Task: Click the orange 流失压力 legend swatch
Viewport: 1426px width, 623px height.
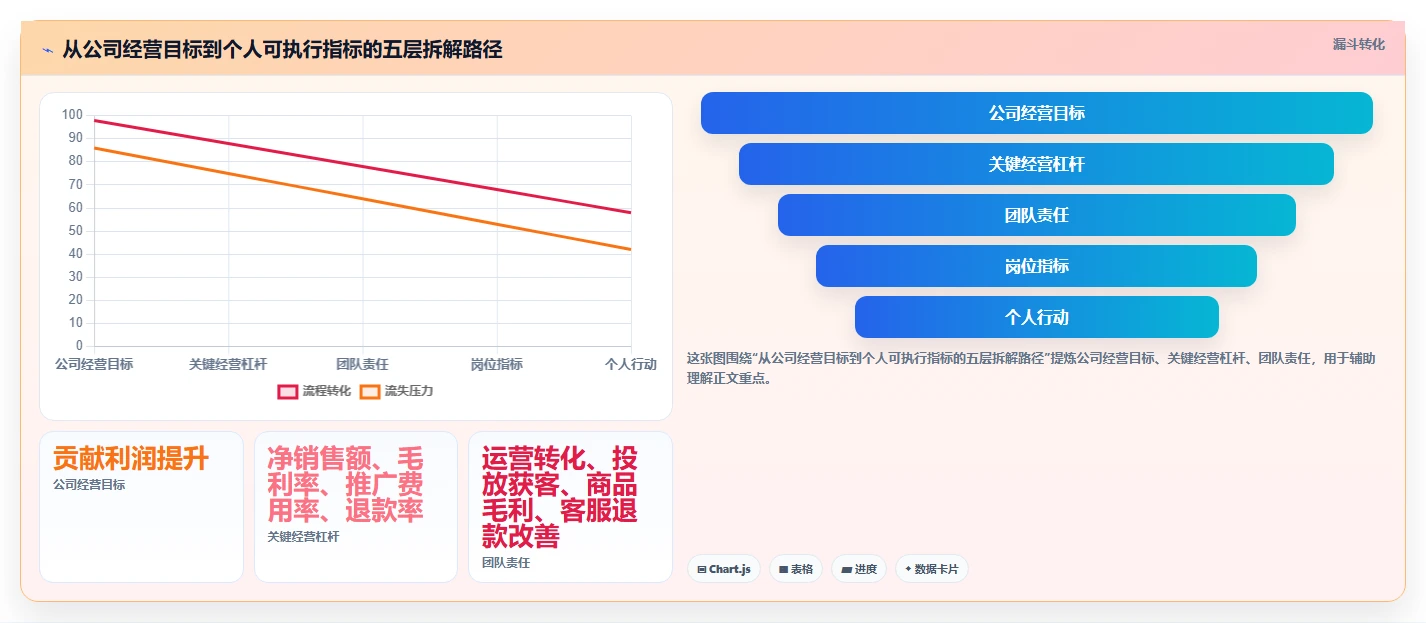Action: click(x=370, y=391)
